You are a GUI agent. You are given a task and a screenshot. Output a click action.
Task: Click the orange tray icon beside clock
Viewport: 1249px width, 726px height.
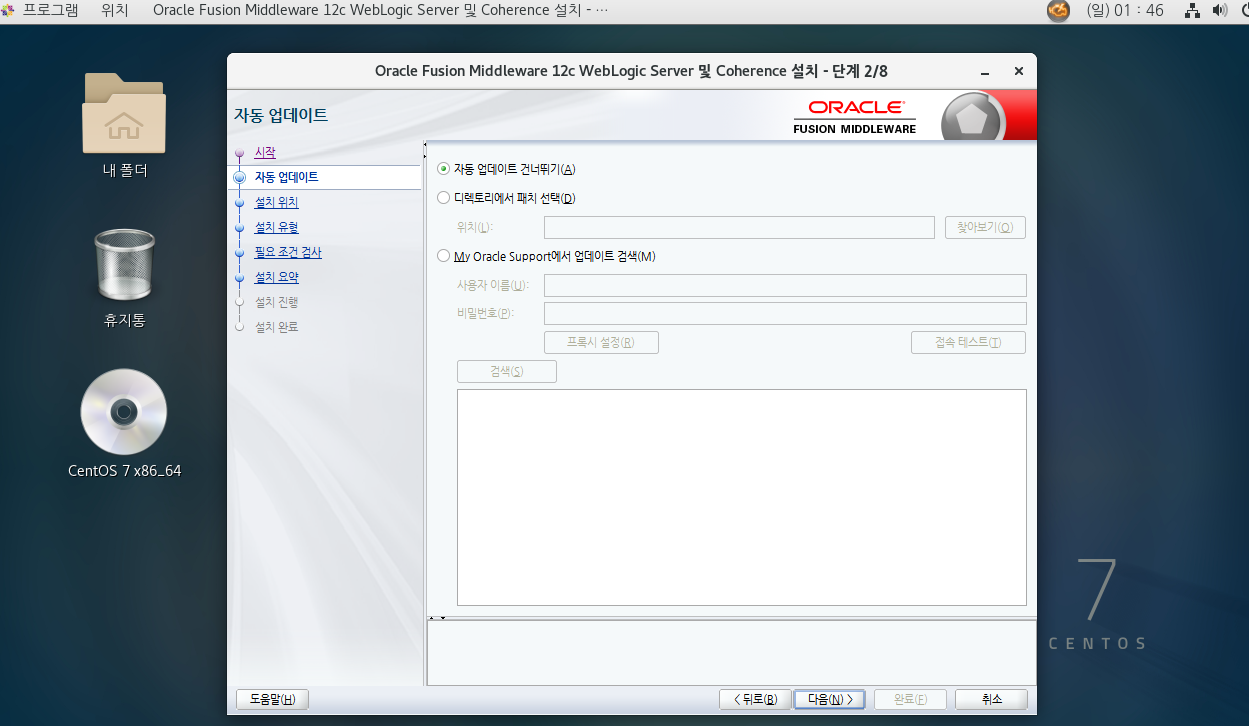pos(1058,11)
